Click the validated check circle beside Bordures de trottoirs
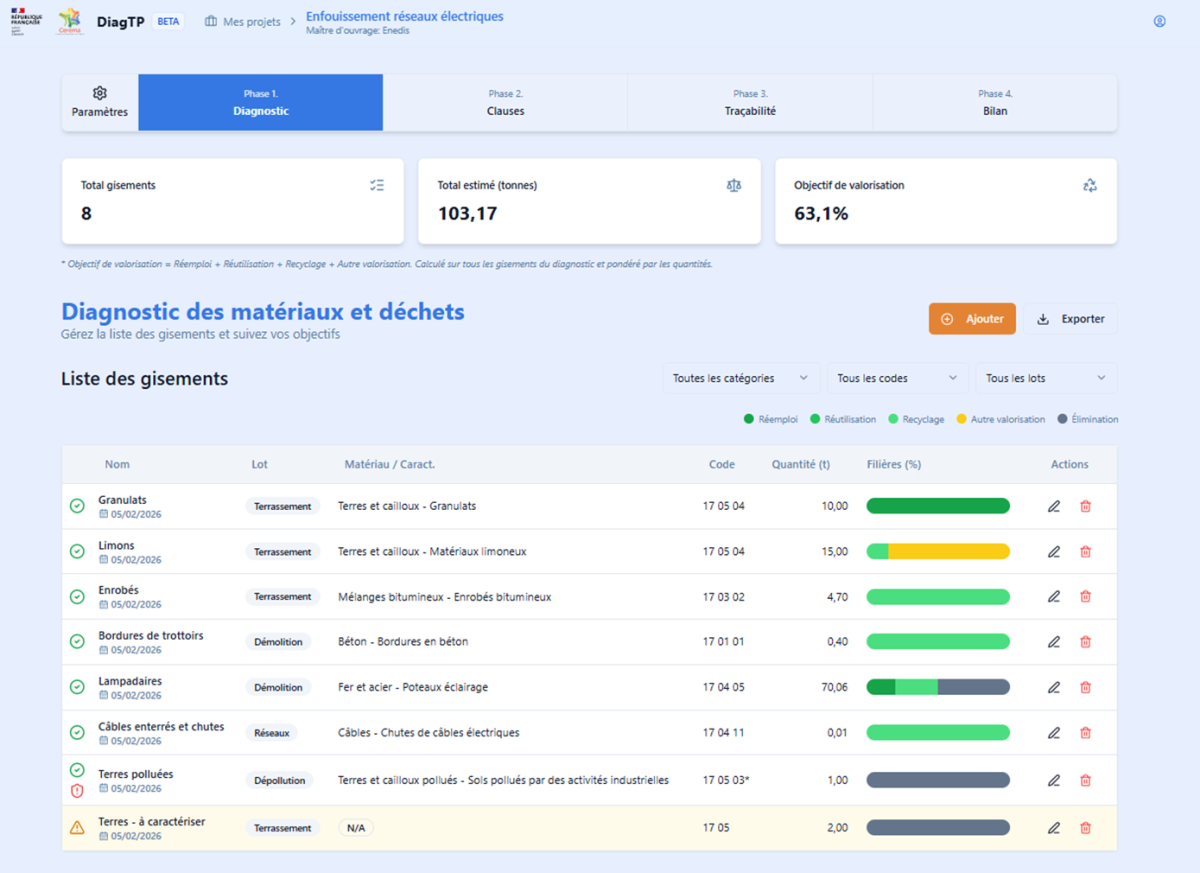Image resolution: width=1200 pixels, height=873 pixels. pyautogui.click(x=77, y=642)
